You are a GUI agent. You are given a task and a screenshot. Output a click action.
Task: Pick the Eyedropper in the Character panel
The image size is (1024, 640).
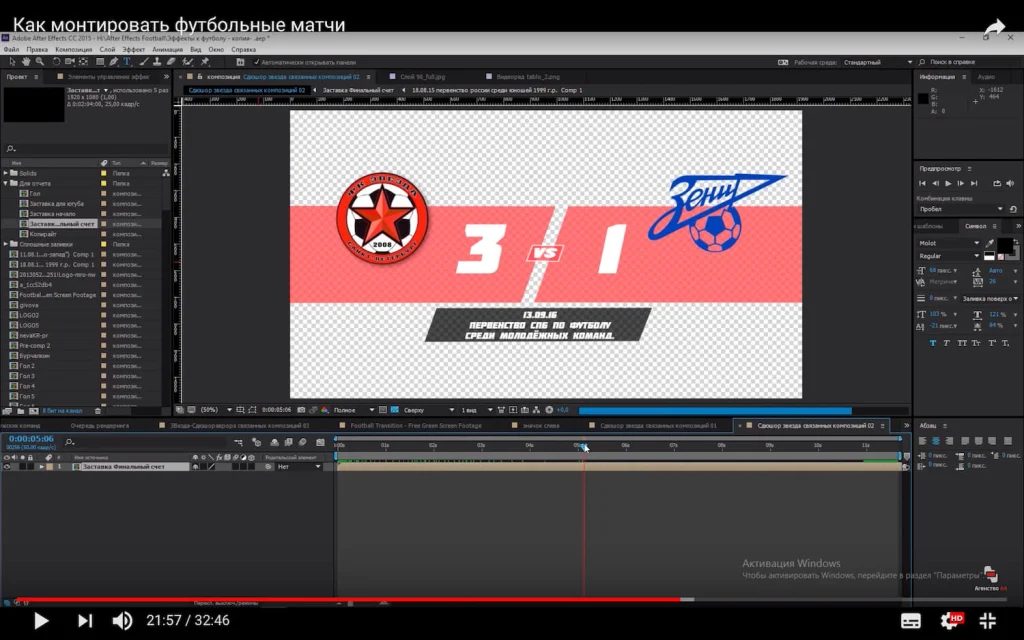point(990,243)
